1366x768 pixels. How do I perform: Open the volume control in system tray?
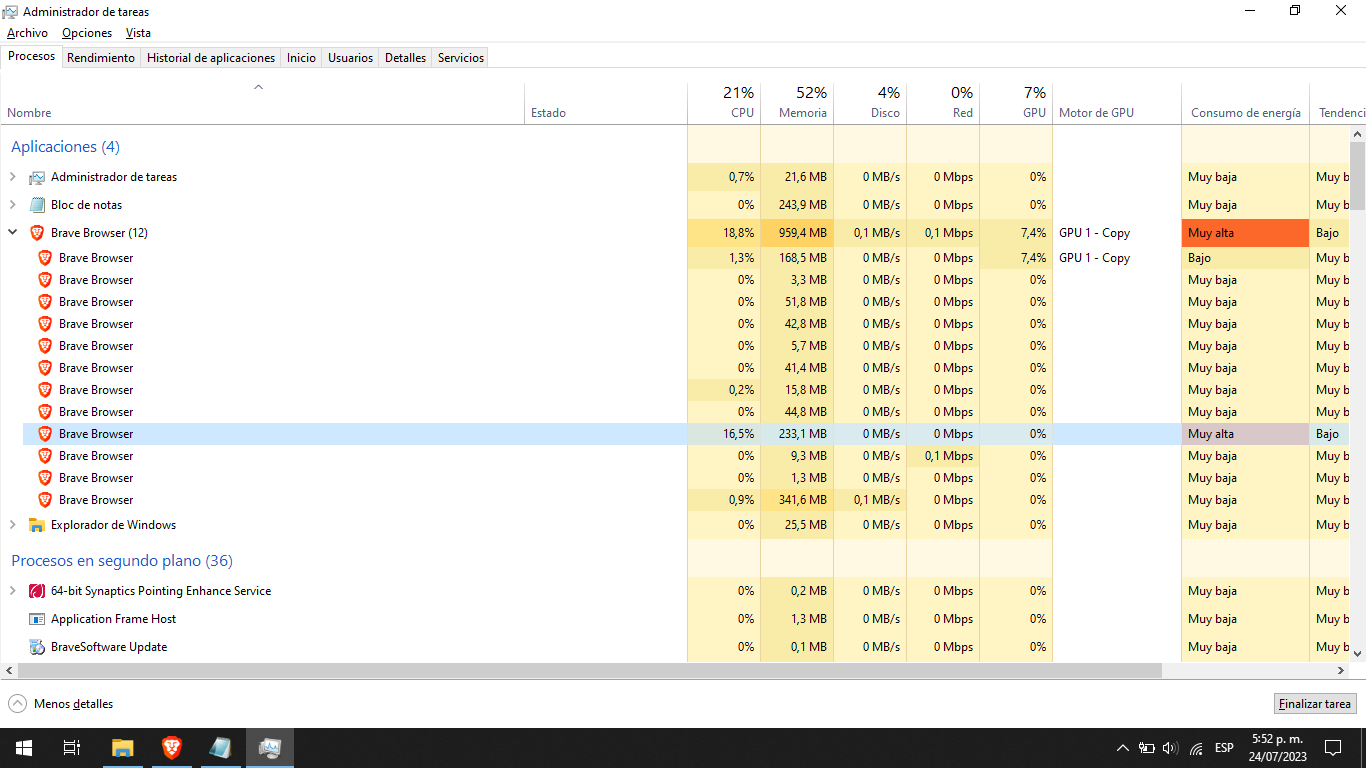click(1171, 748)
